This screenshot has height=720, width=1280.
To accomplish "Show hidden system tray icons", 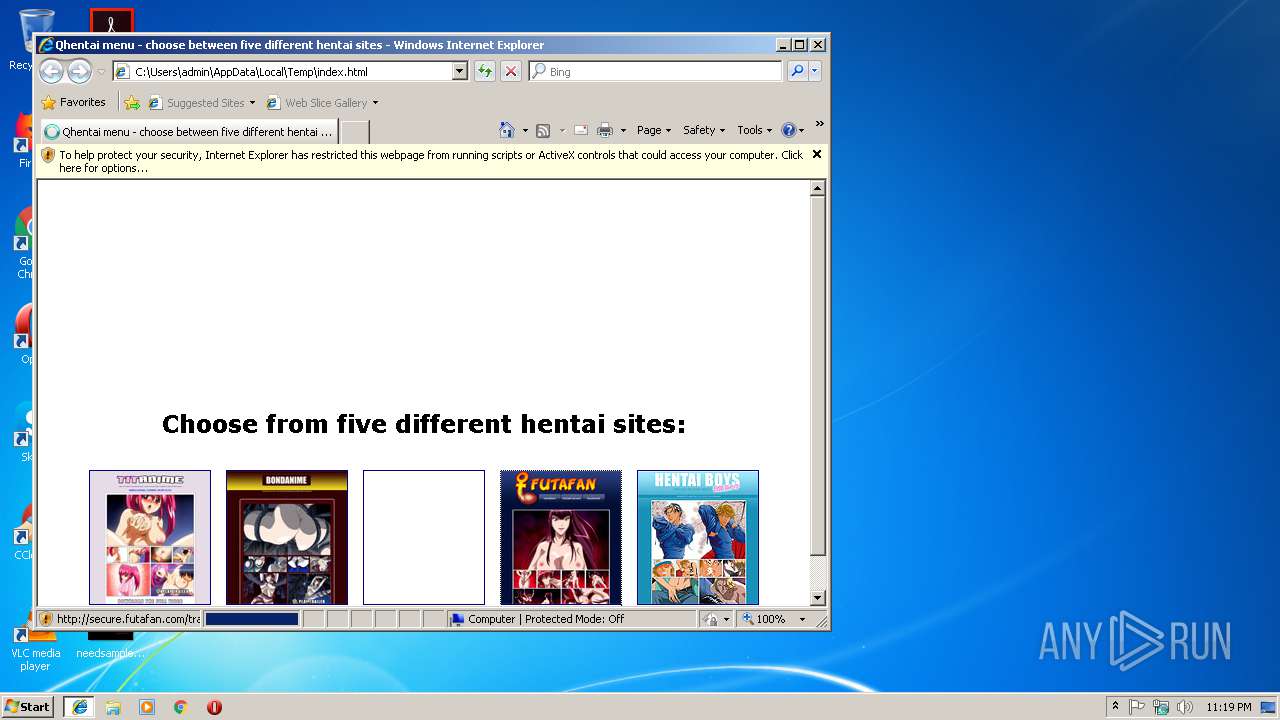I will click(x=1115, y=706).
